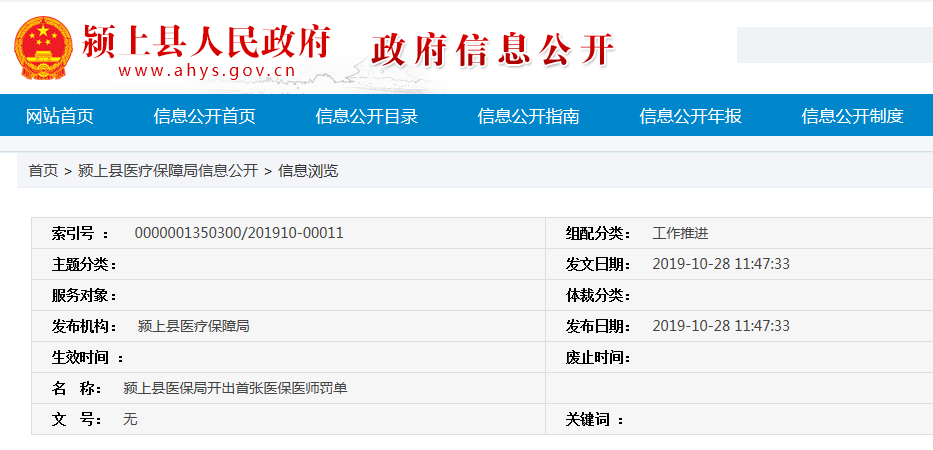Click the 服务对象 label
The image size is (933, 450).
pyautogui.click(x=84, y=295)
